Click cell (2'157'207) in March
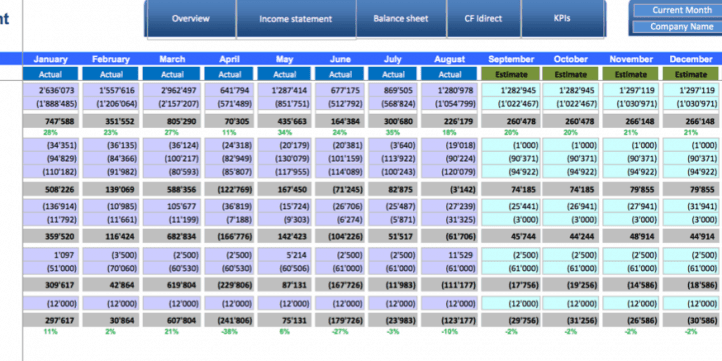This screenshot has width=722, height=361. (x=172, y=104)
